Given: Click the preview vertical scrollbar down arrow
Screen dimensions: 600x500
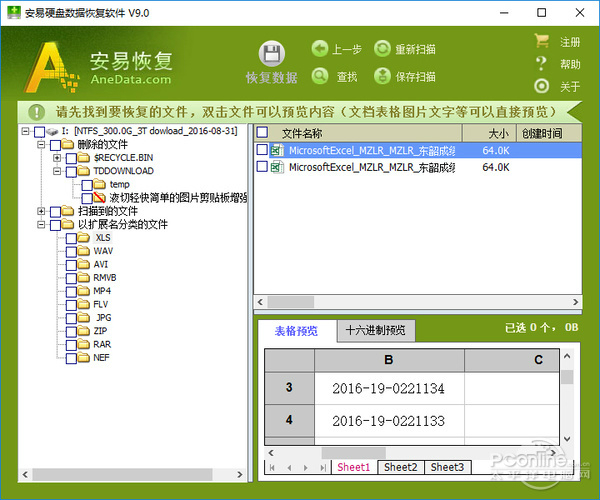Looking at the screenshot, I should click(567, 439).
